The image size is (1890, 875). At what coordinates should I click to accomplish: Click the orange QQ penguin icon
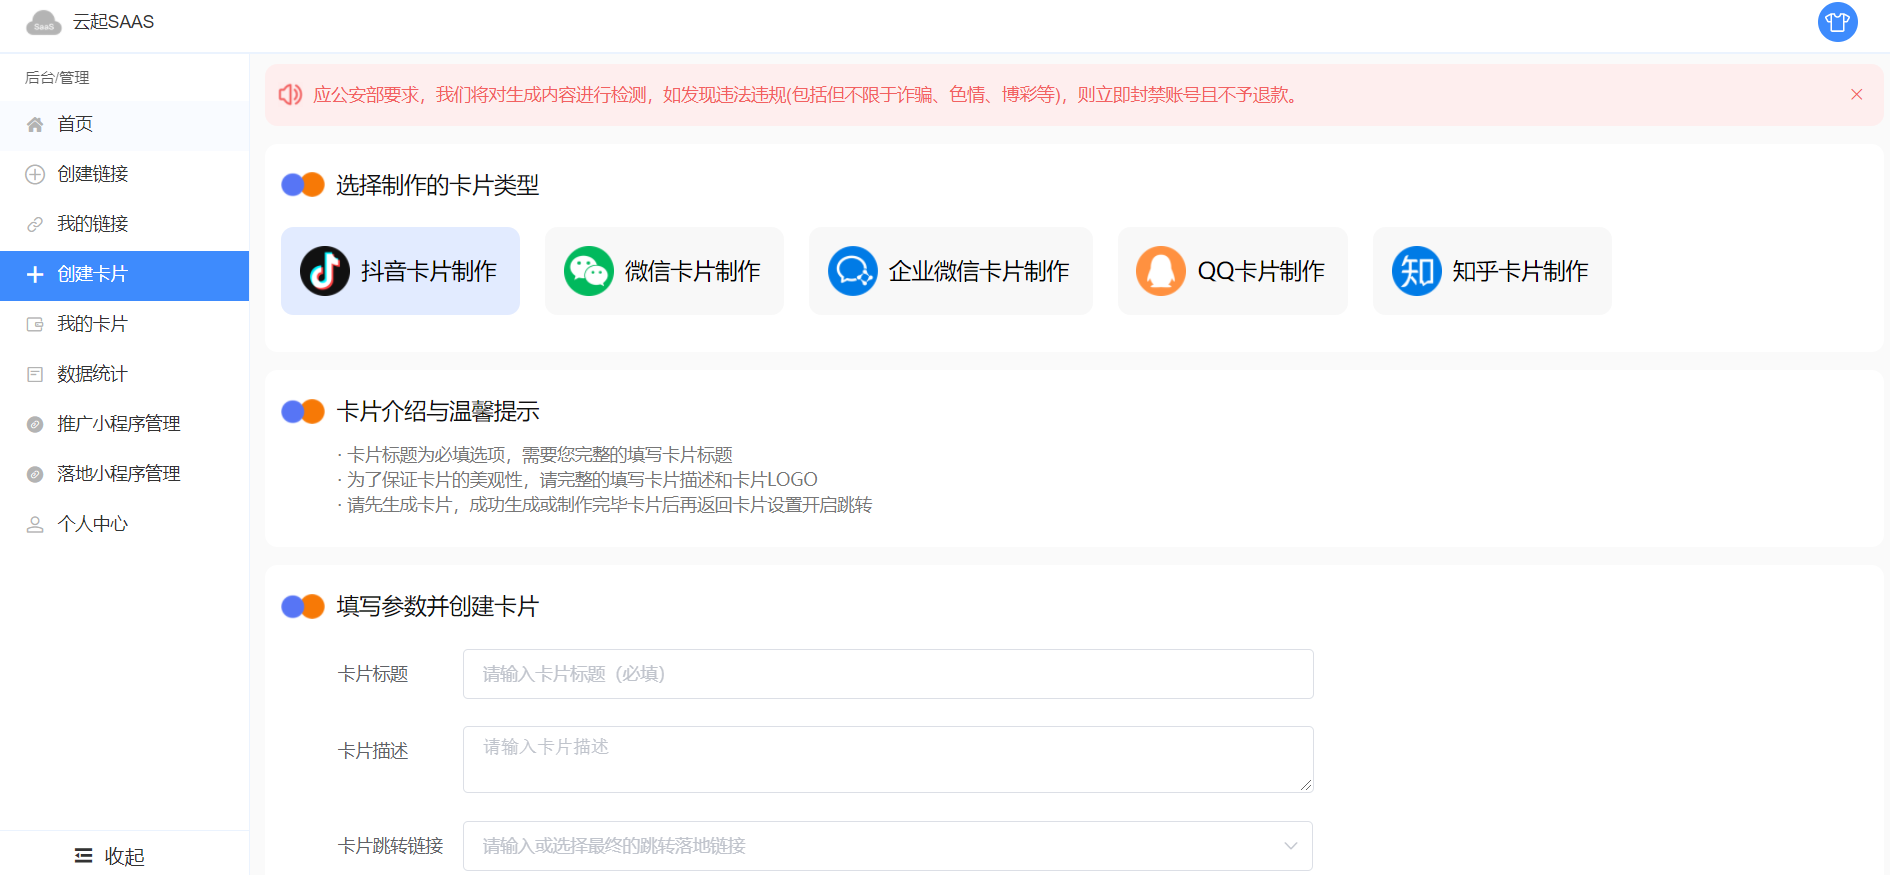[1161, 271]
